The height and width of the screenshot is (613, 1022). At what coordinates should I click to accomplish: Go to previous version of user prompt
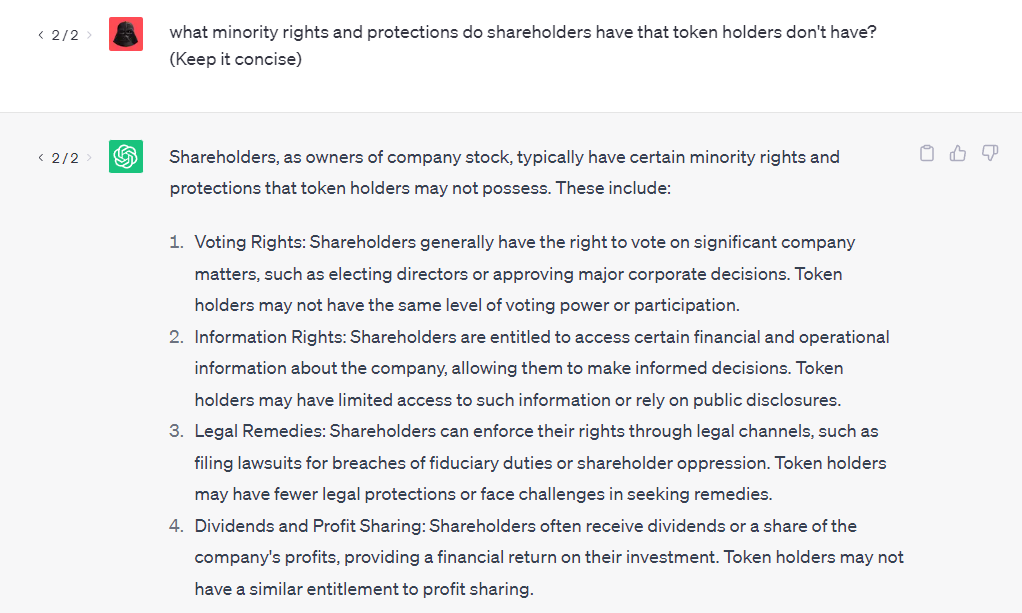40,35
